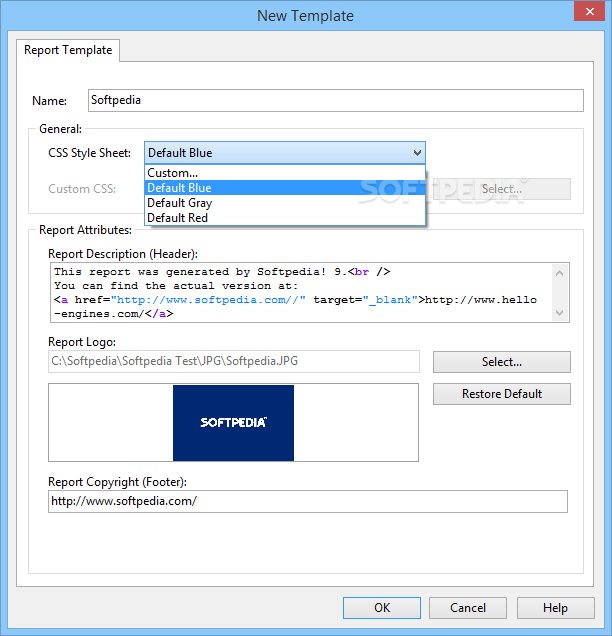
Task: Confirm the template with OK button
Action: coord(382,608)
